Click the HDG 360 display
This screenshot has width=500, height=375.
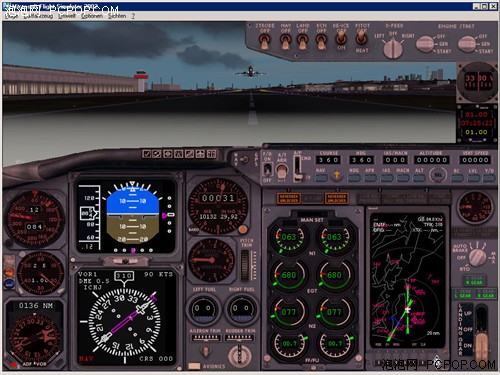[x=361, y=160]
